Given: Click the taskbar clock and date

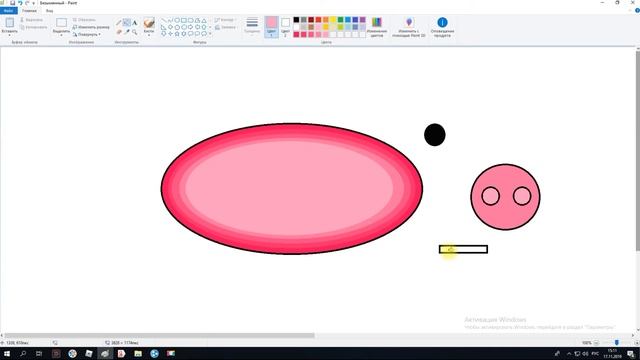Looking at the screenshot, I should 612,353.
